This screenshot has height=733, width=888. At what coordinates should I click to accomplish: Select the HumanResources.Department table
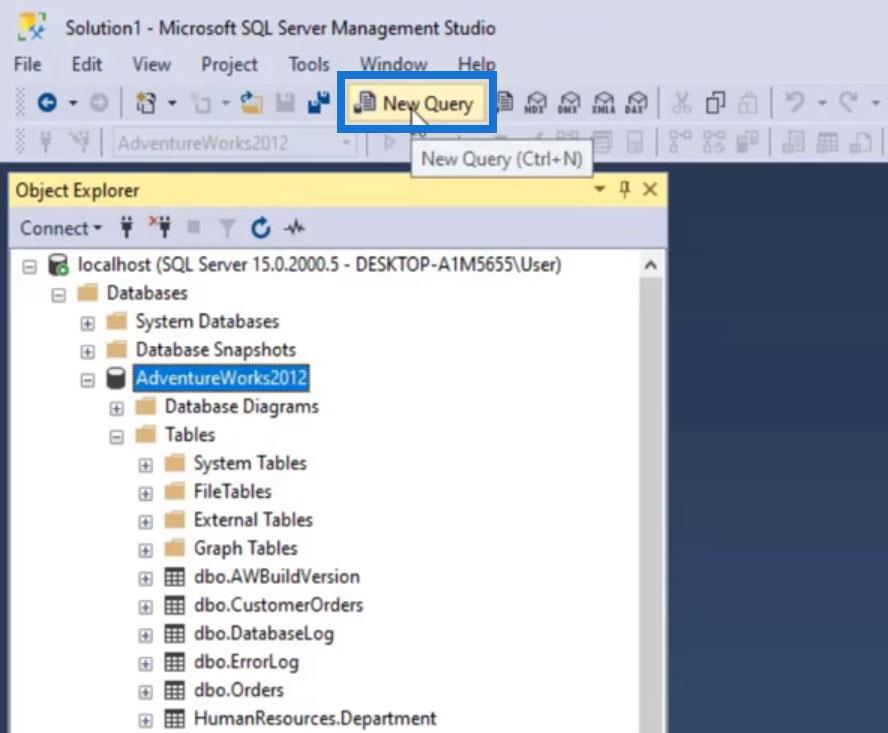pos(315,718)
